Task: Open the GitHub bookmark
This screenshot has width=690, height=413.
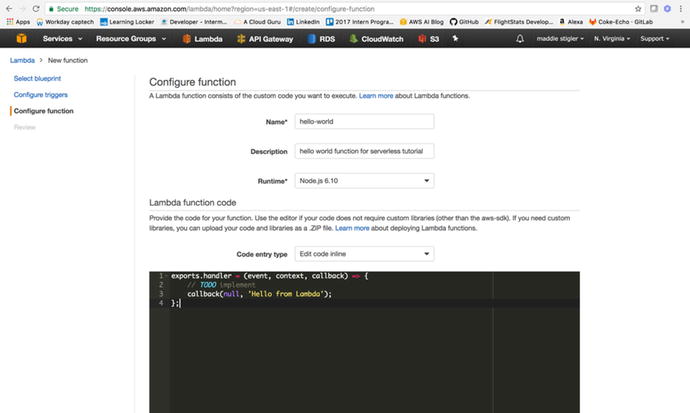Action: pos(464,22)
